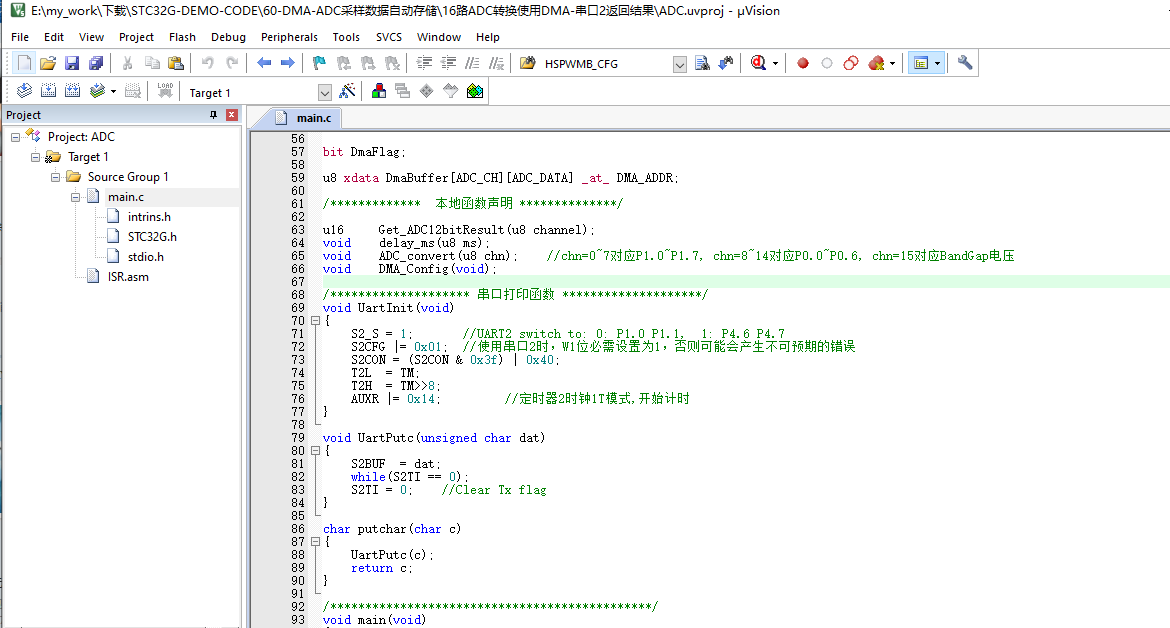Click the HSPWMB_CFG find text field
Viewport: 1170px width, 628px height.
(x=606, y=64)
